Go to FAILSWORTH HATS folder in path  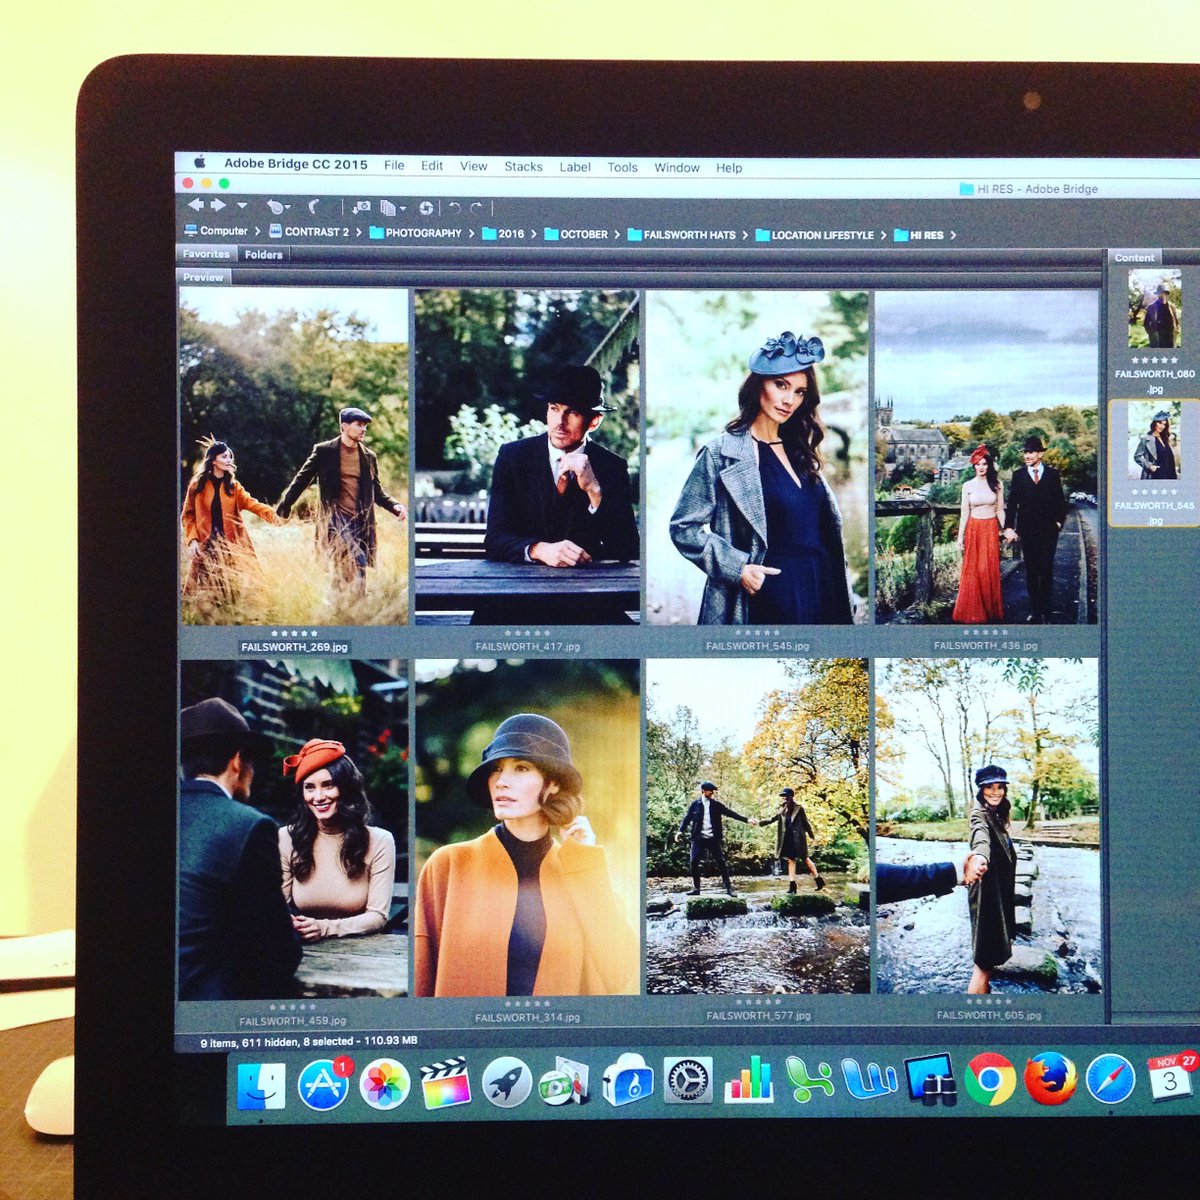point(681,235)
